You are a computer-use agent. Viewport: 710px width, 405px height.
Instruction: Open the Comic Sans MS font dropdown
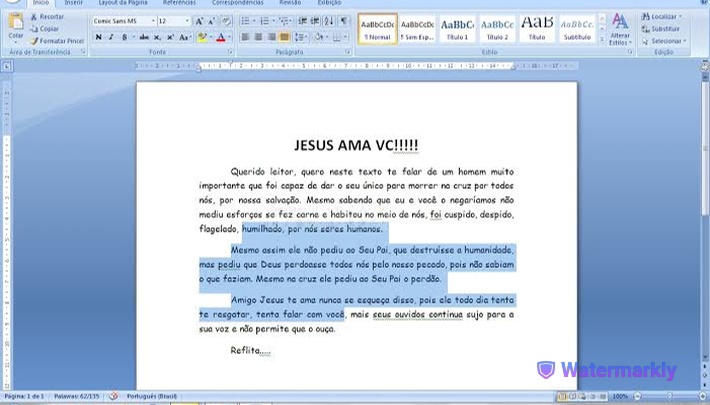coord(124,21)
